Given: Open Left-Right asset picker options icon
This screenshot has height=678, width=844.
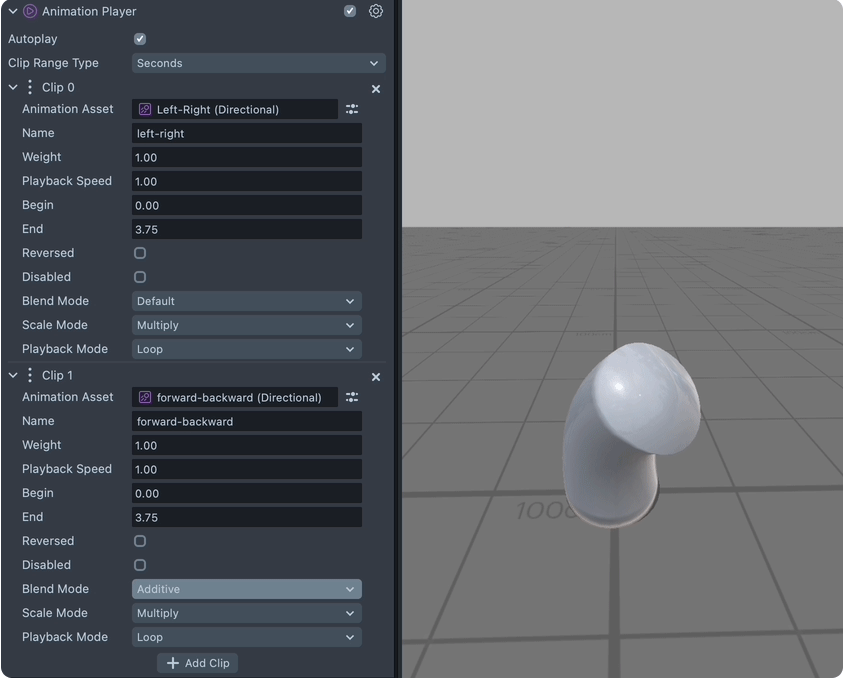Looking at the screenshot, I should point(352,109).
